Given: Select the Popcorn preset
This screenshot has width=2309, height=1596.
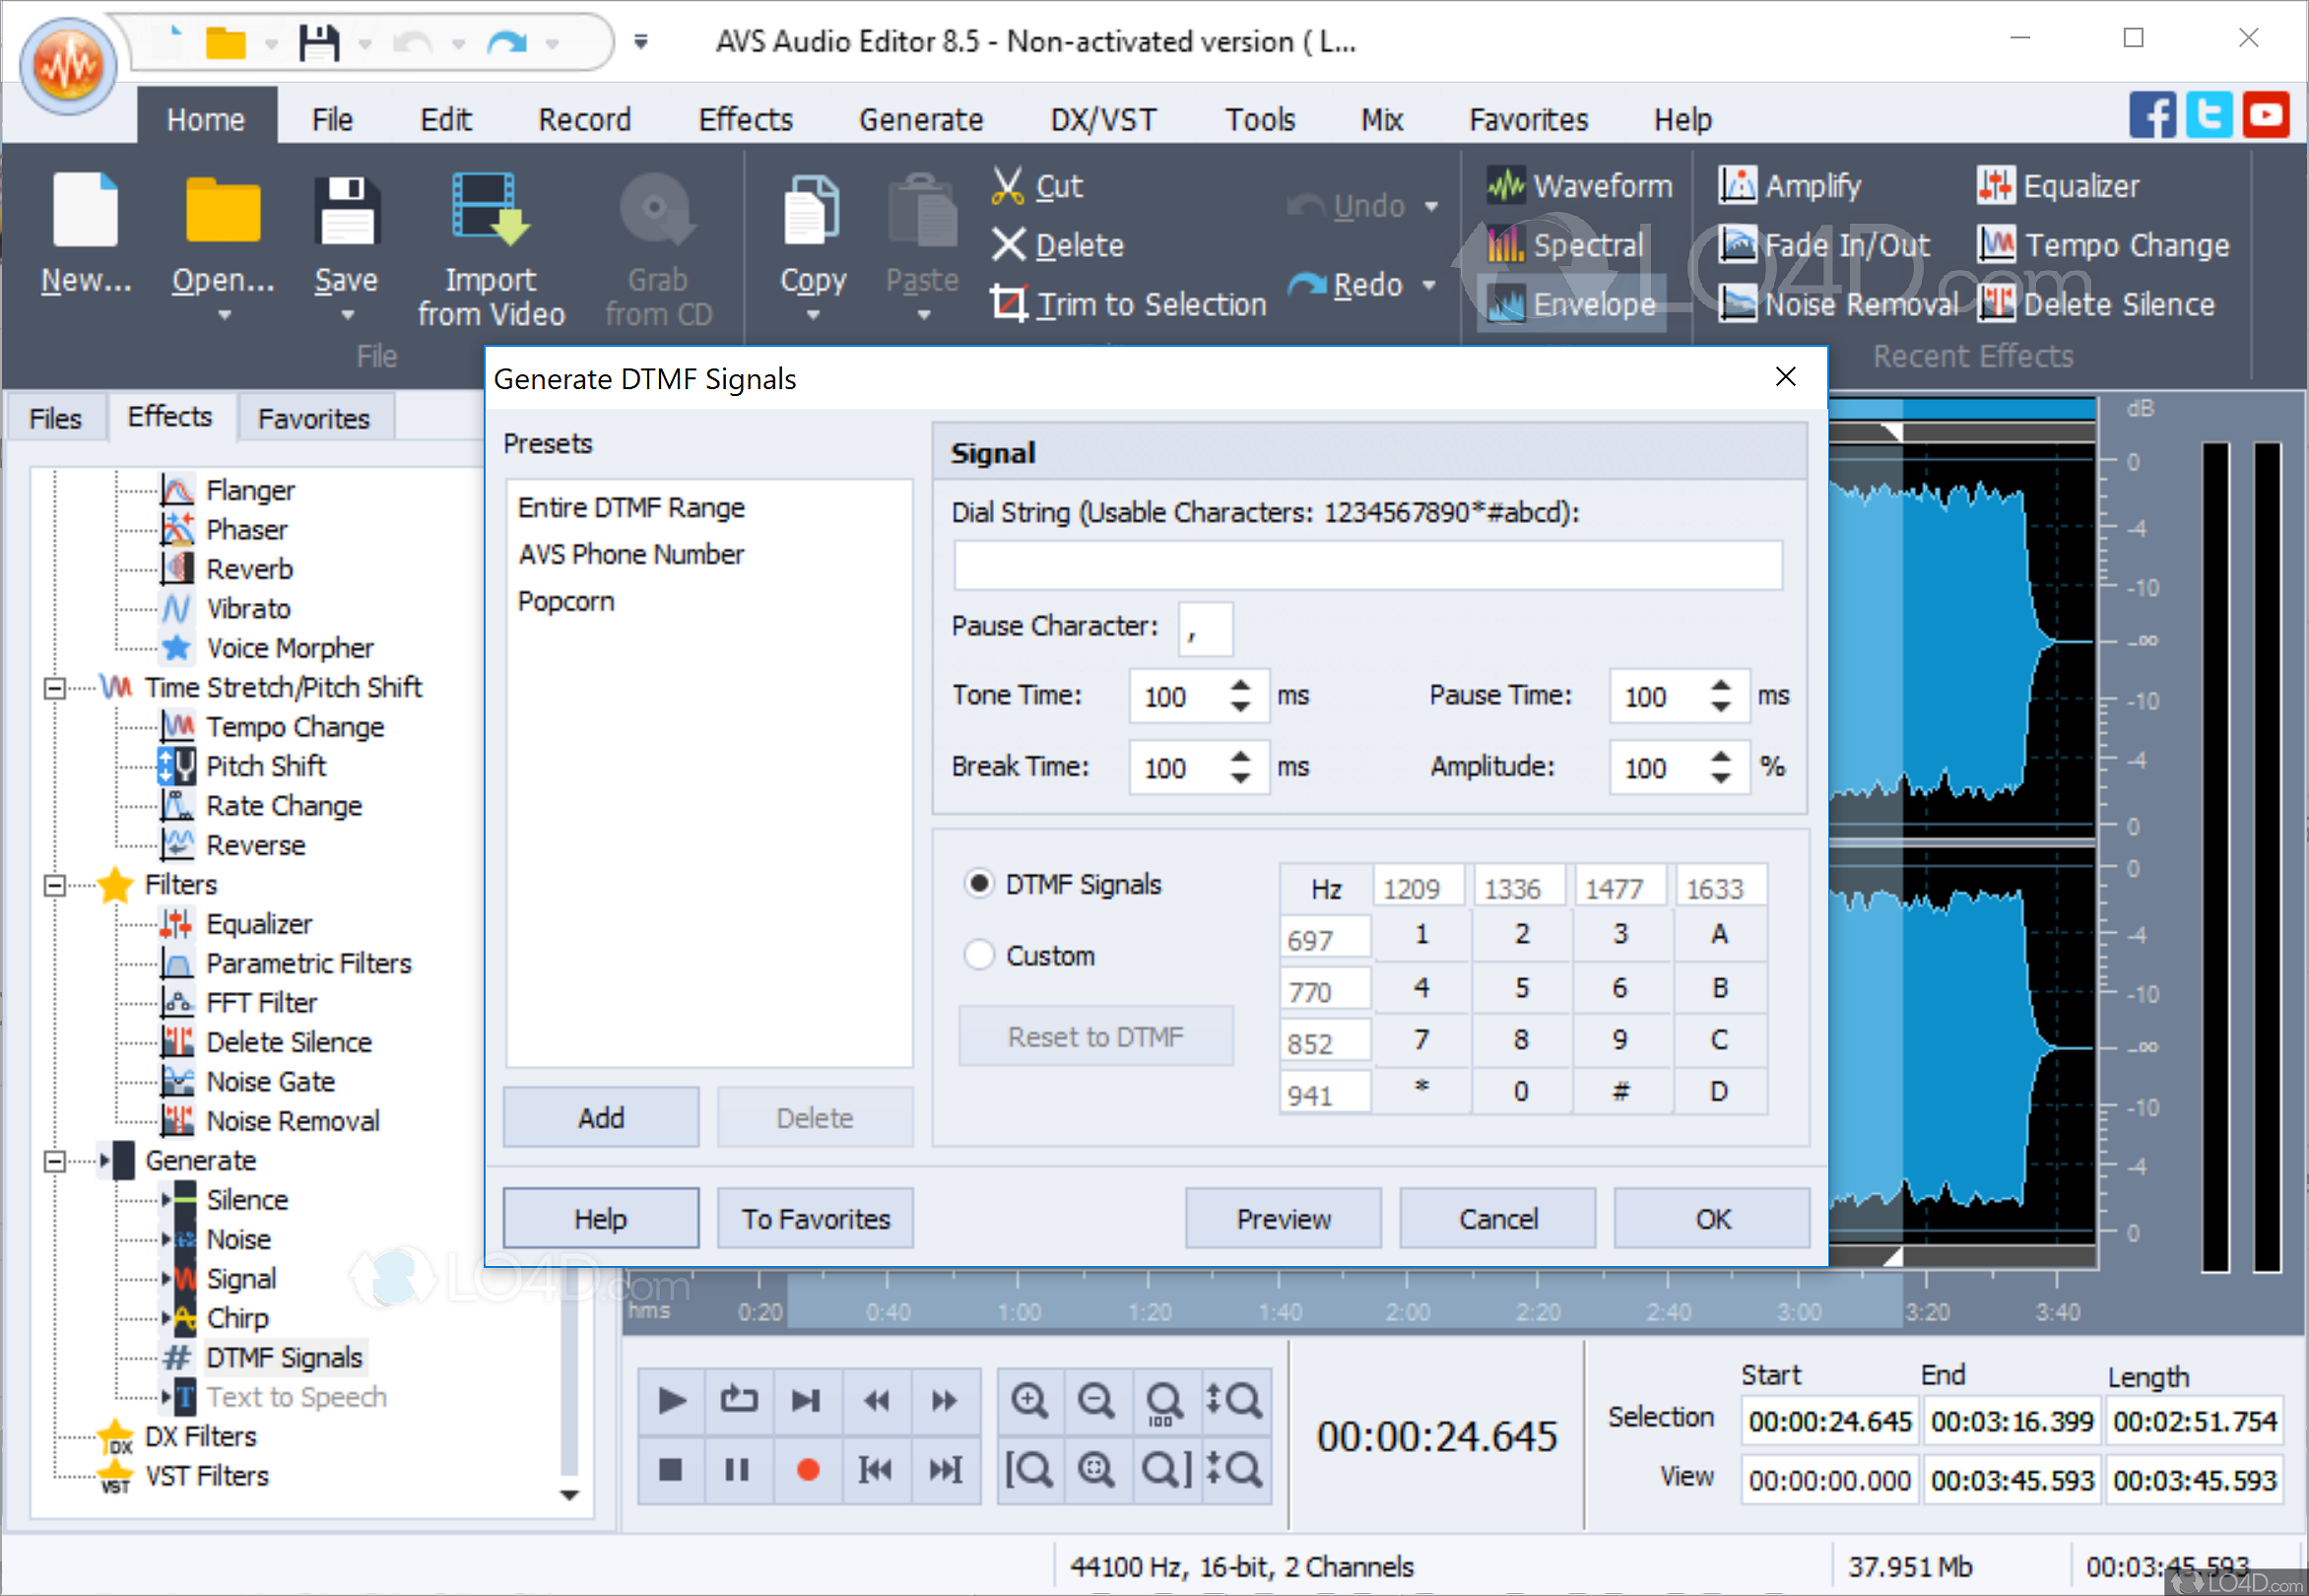Looking at the screenshot, I should (566, 602).
